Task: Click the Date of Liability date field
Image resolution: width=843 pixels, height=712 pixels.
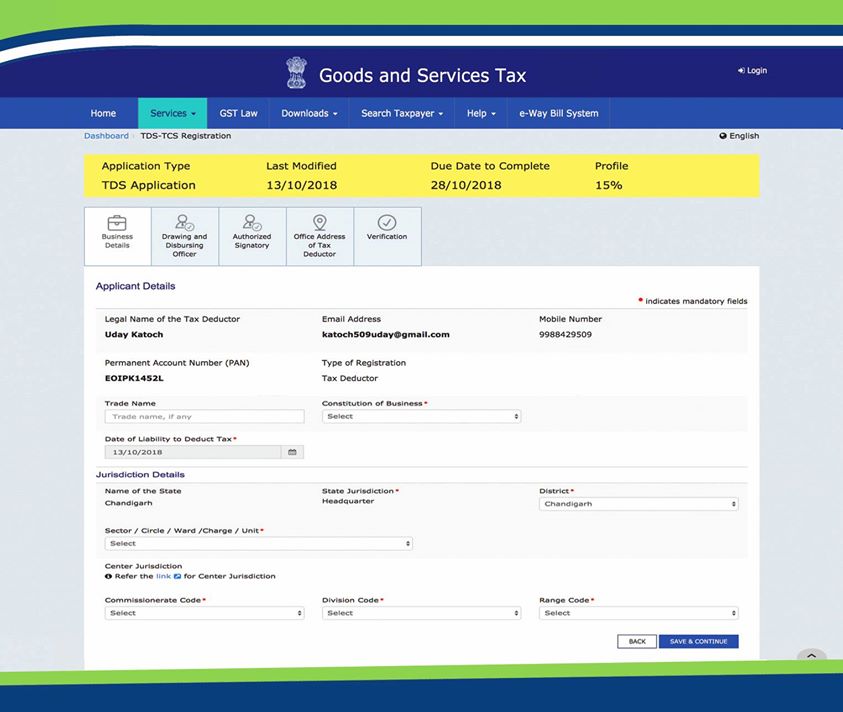Action: click(193, 452)
